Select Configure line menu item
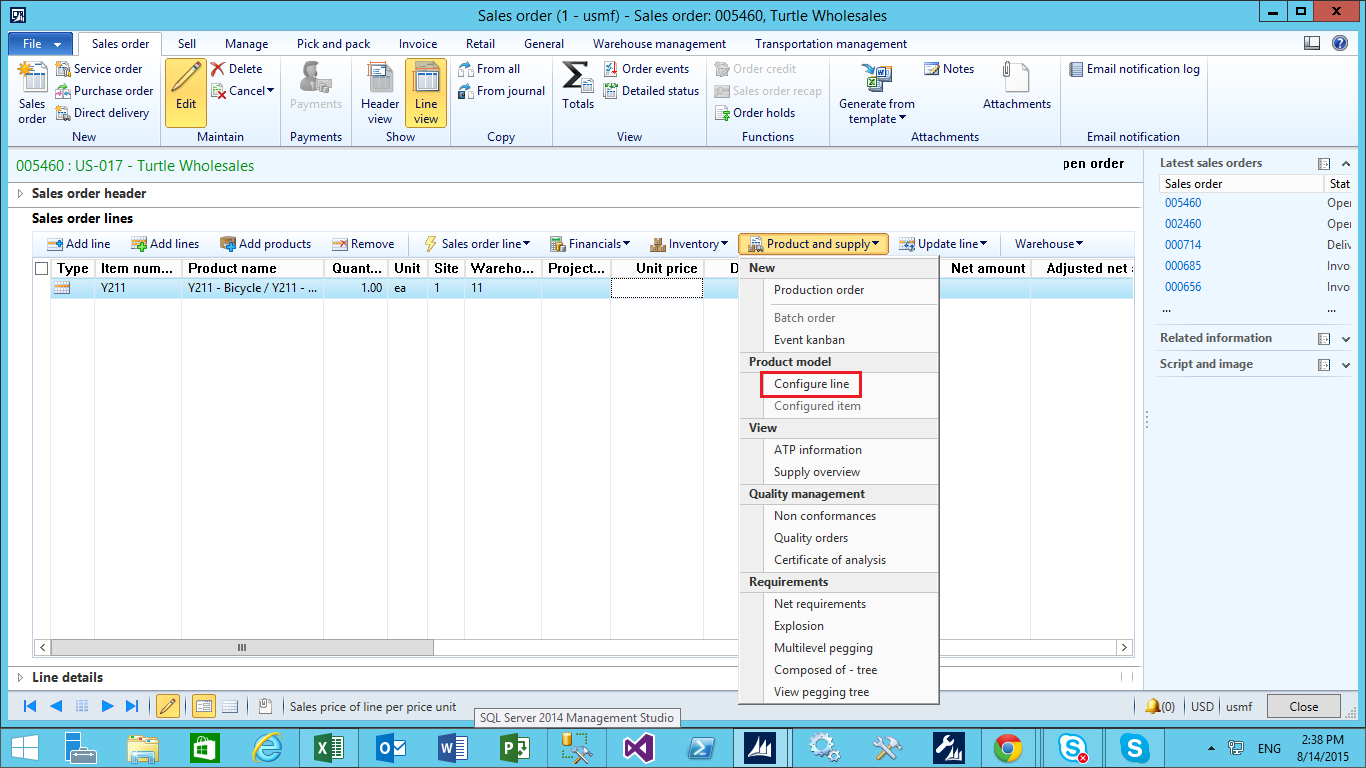The image size is (1366, 768). [x=811, y=384]
